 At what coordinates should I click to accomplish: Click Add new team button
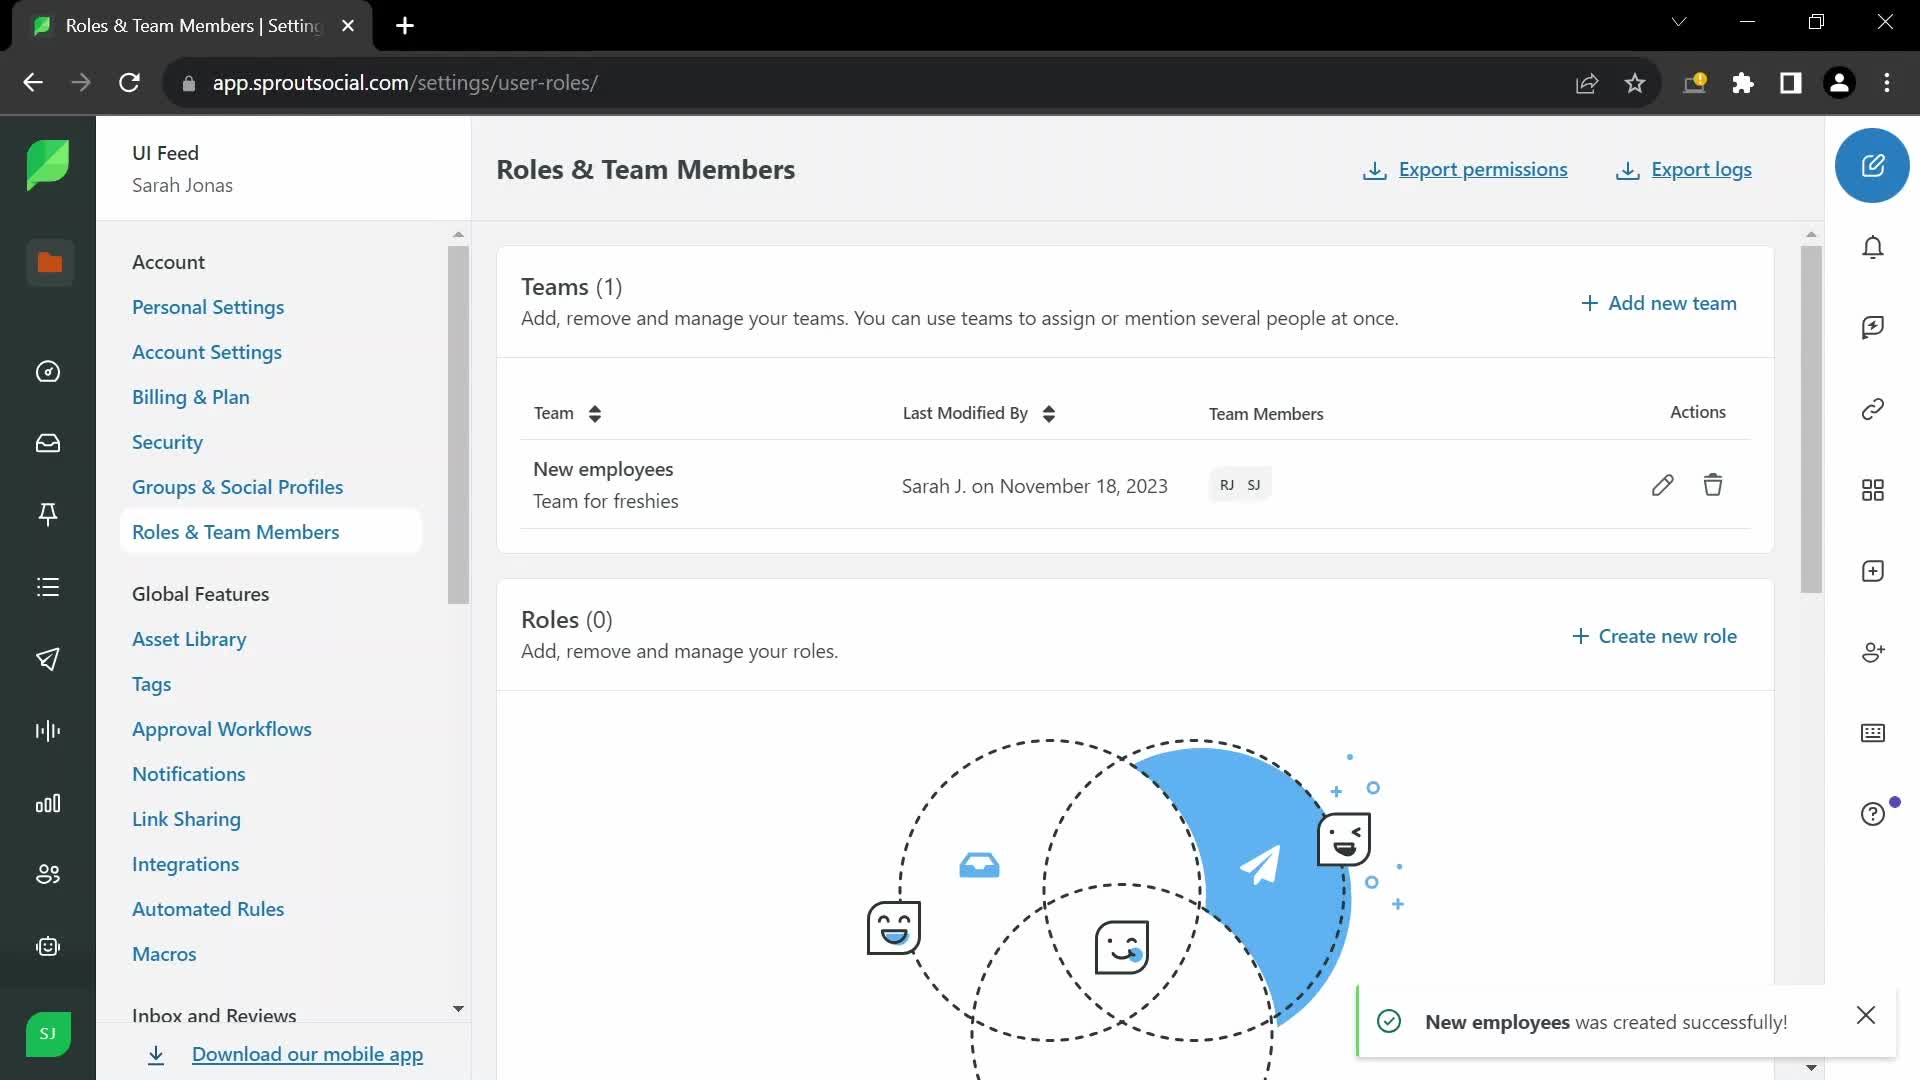[x=1659, y=302]
